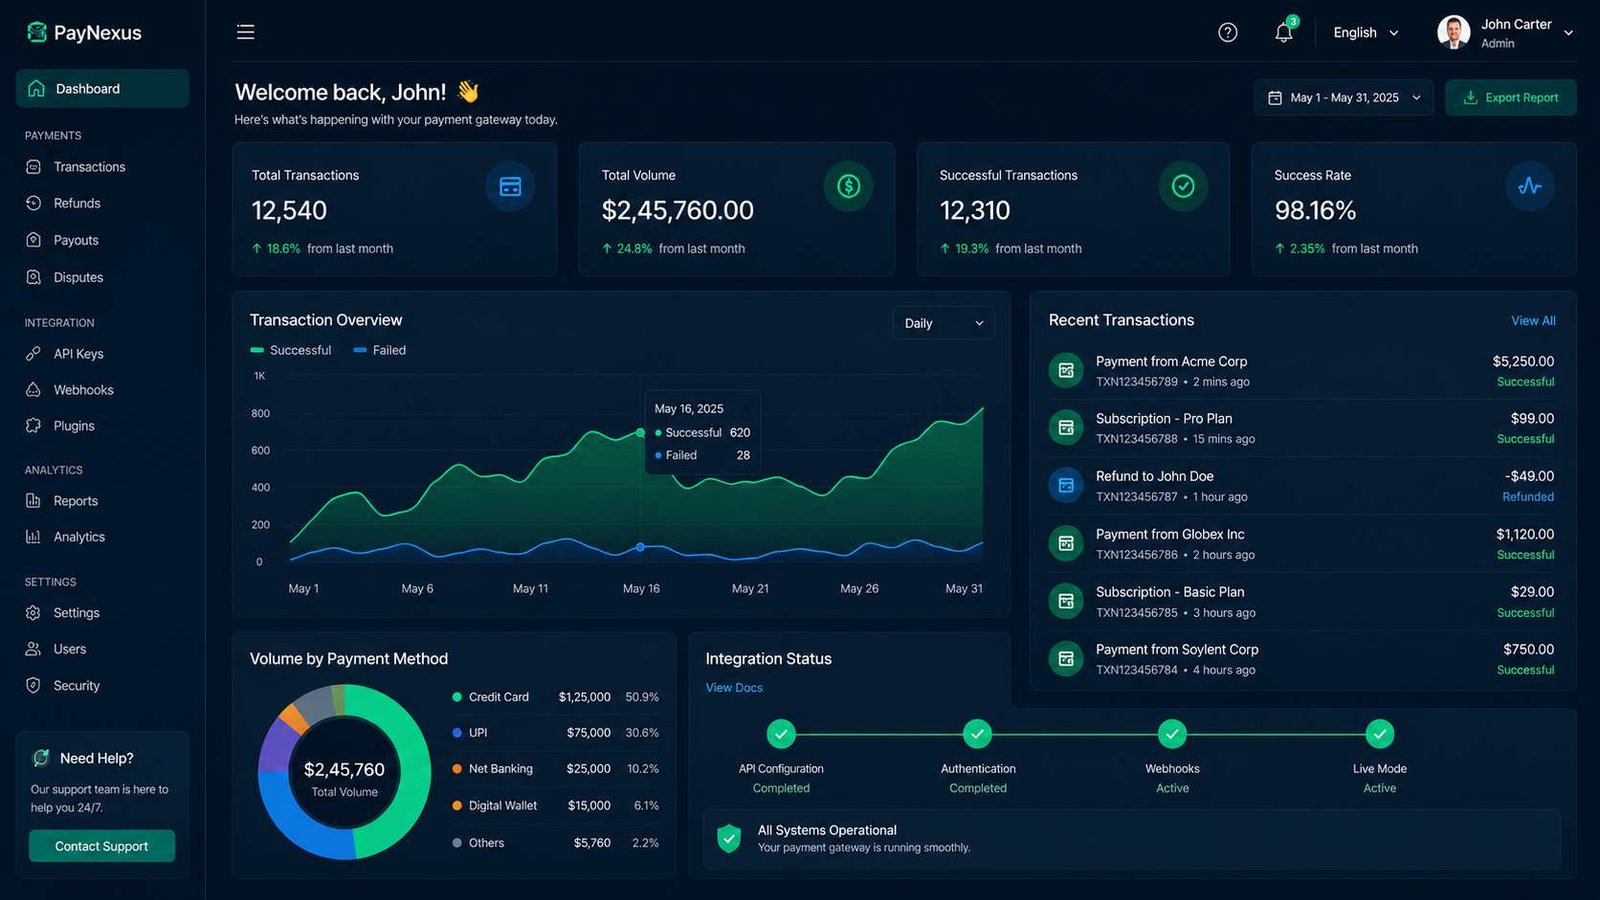Click the Total Volume dollar icon
Screen dimensions: 1600x900
[x=848, y=186]
